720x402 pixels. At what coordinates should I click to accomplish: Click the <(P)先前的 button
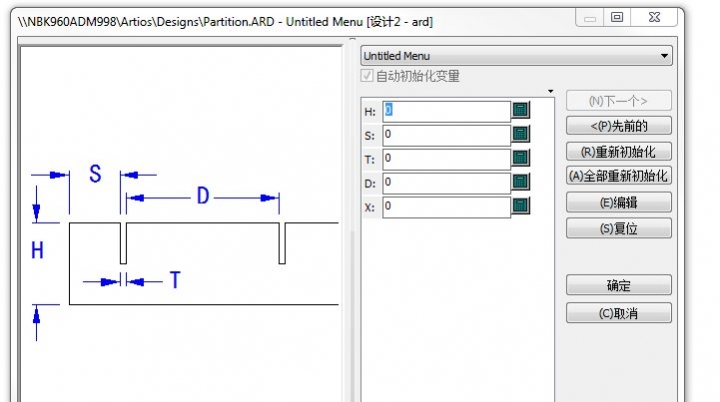click(x=618, y=126)
